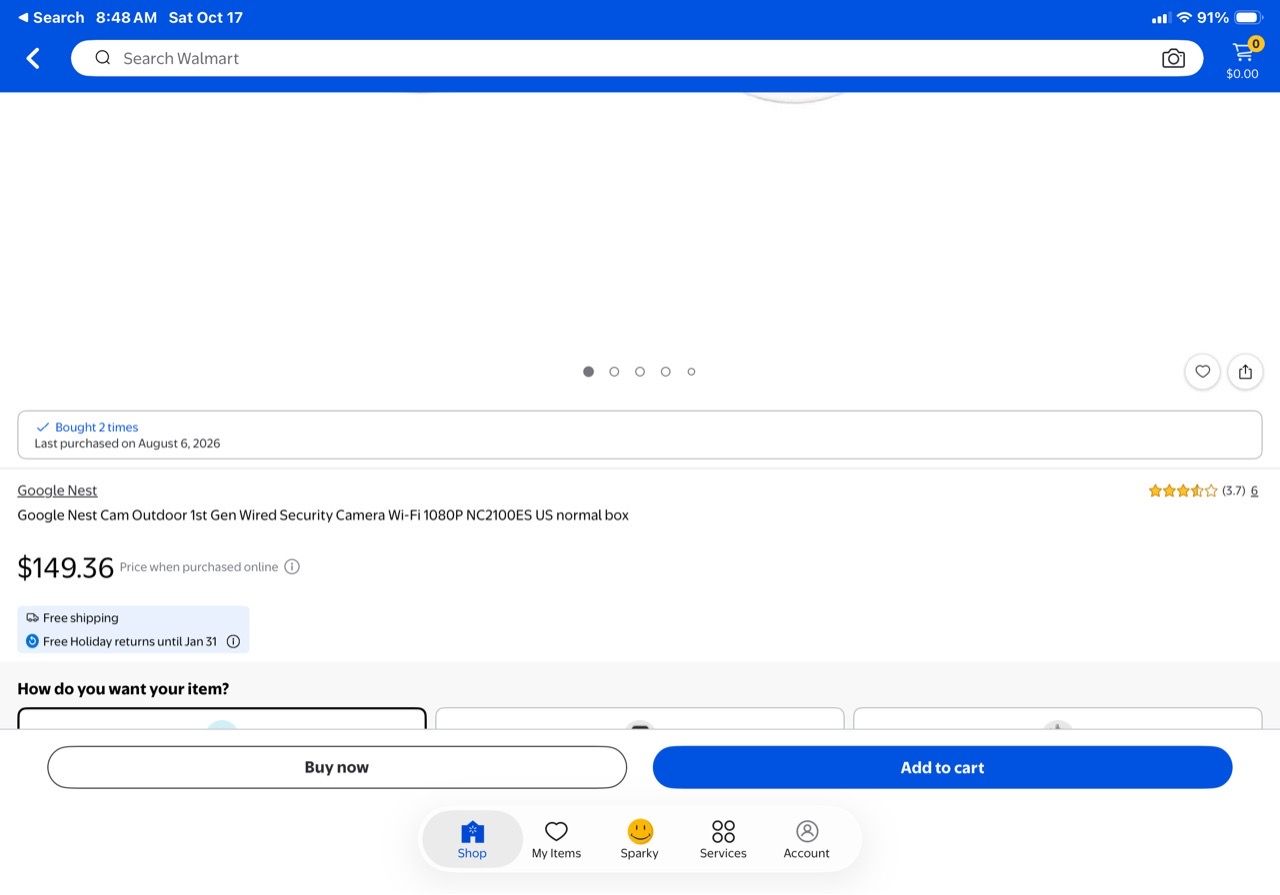Tap the Buy now button
1280x895 pixels.
coord(337,767)
